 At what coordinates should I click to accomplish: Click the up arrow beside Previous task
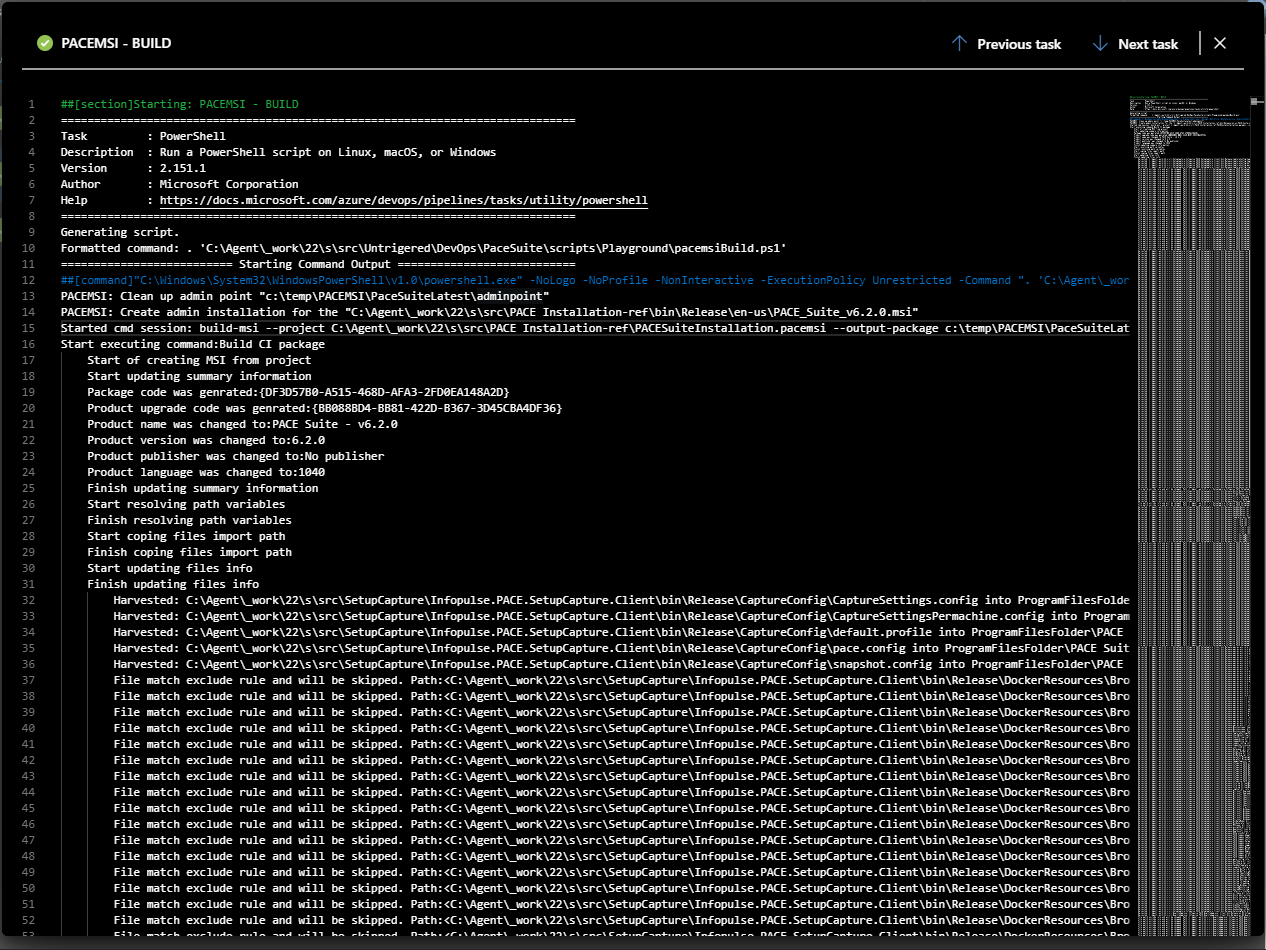[959, 43]
